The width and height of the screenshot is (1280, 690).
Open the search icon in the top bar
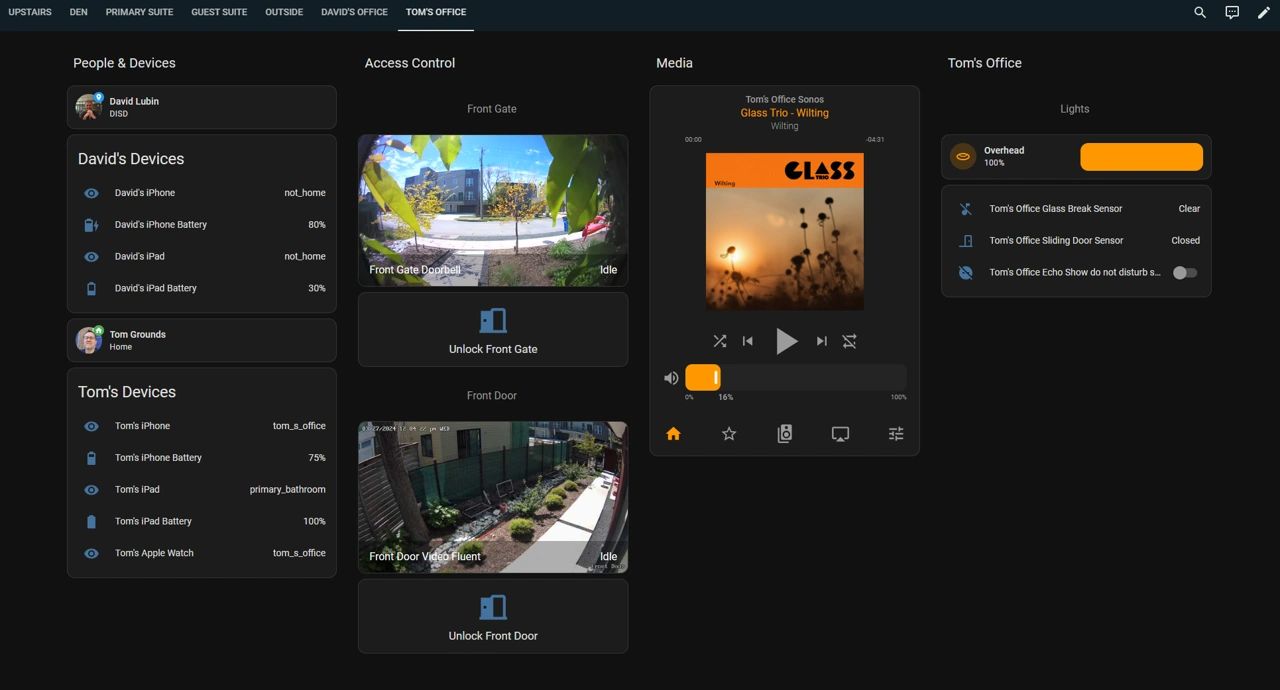click(x=1199, y=12)
